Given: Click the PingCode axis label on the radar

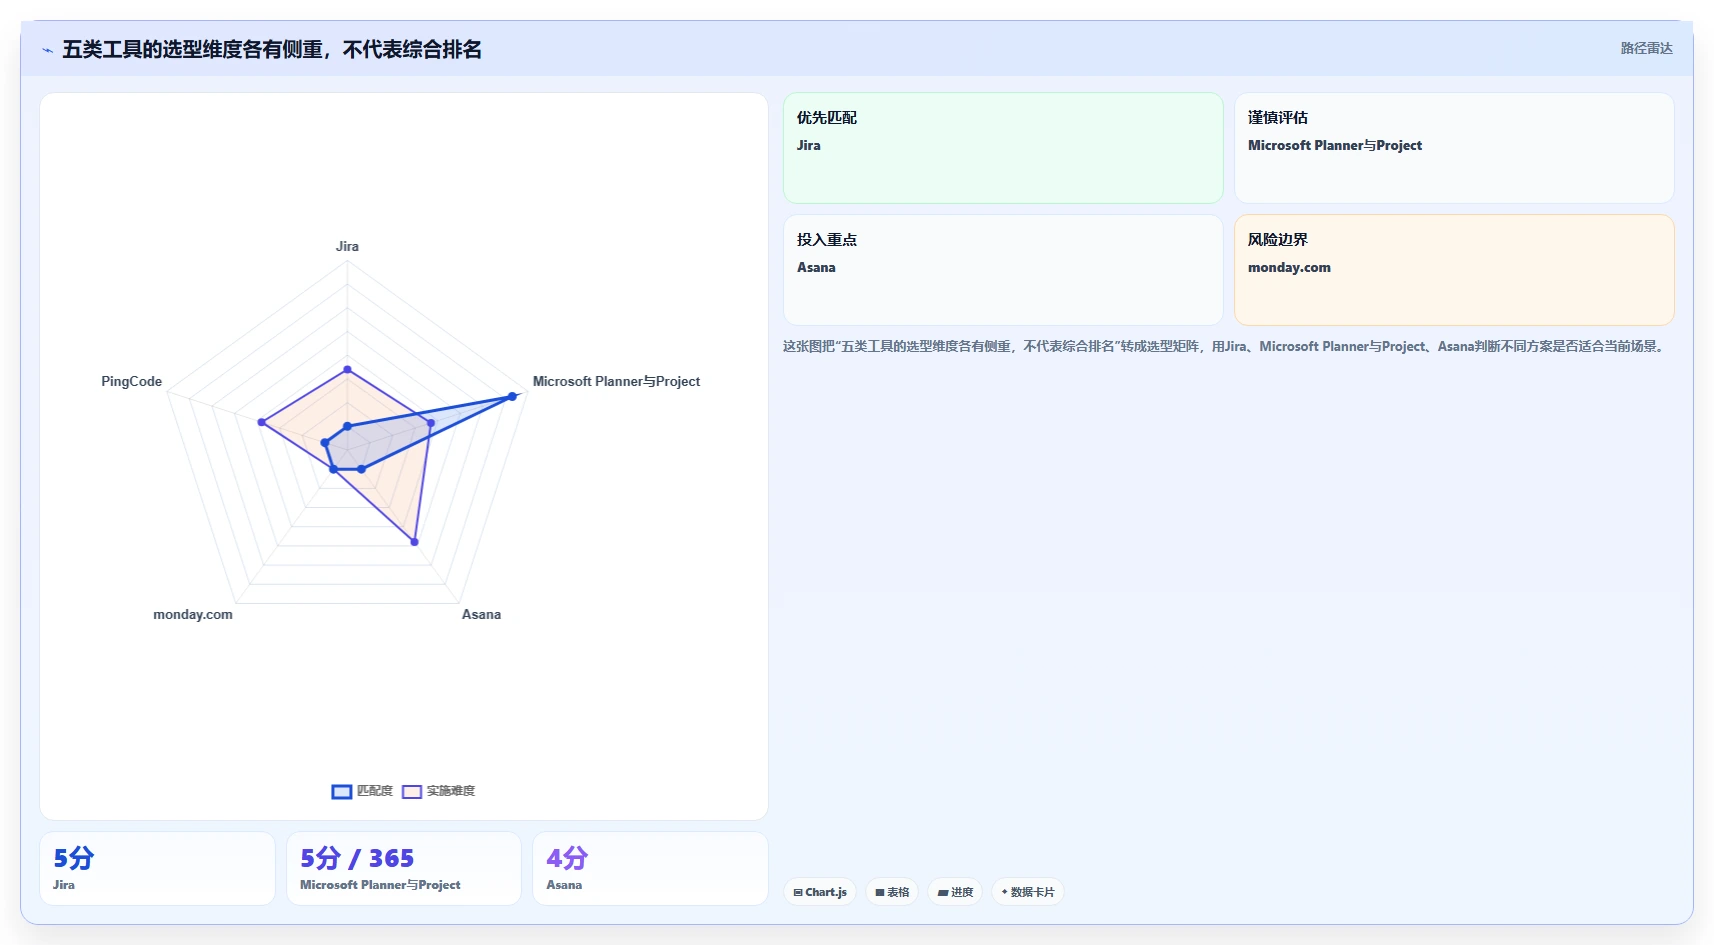Looking at the screenshot, I should (x=131, y=381).
